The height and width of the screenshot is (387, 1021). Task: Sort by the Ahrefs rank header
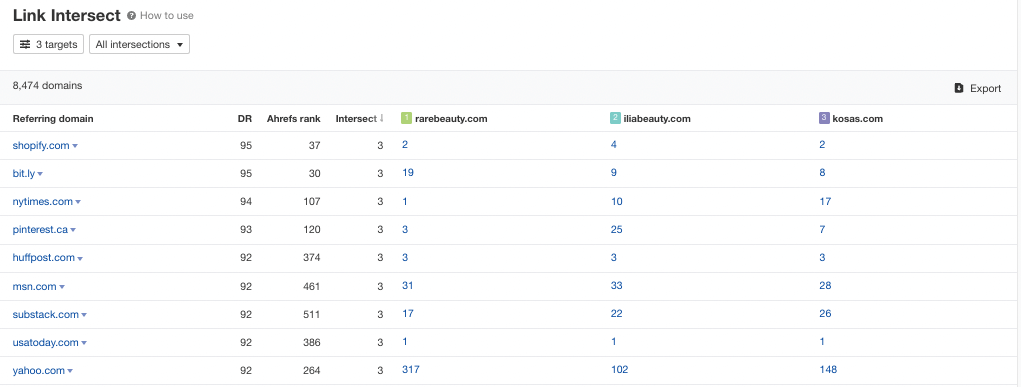pyautogui.click(x=294, y=119)
